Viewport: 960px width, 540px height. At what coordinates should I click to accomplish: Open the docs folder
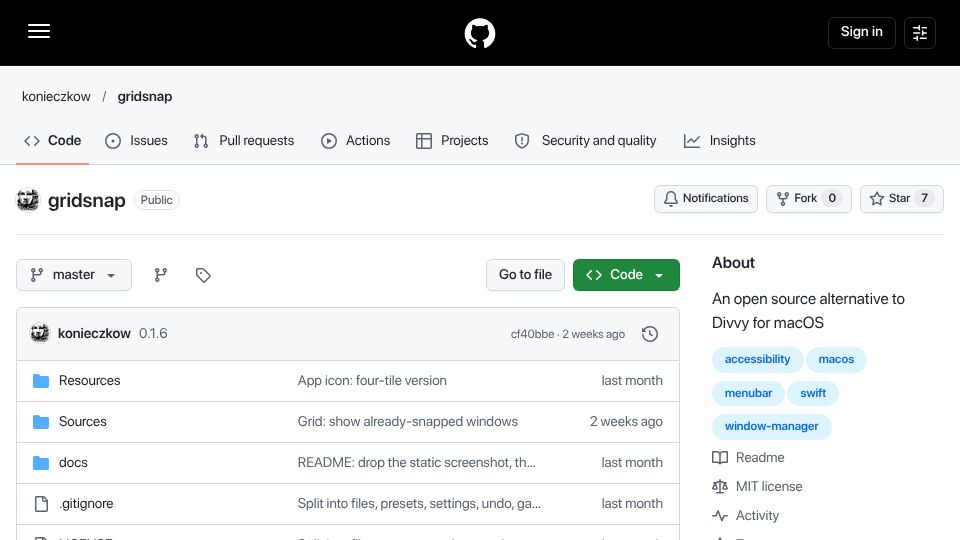coord(73,463)
